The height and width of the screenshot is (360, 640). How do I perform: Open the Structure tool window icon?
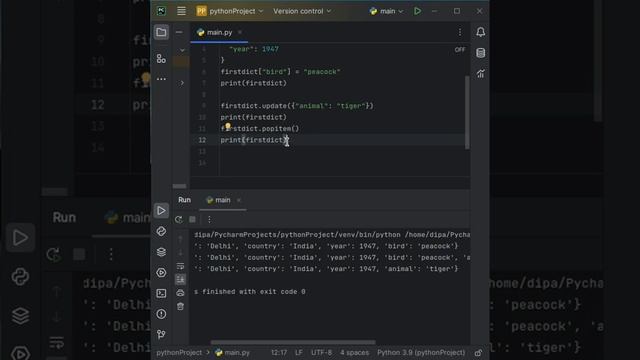161,59
